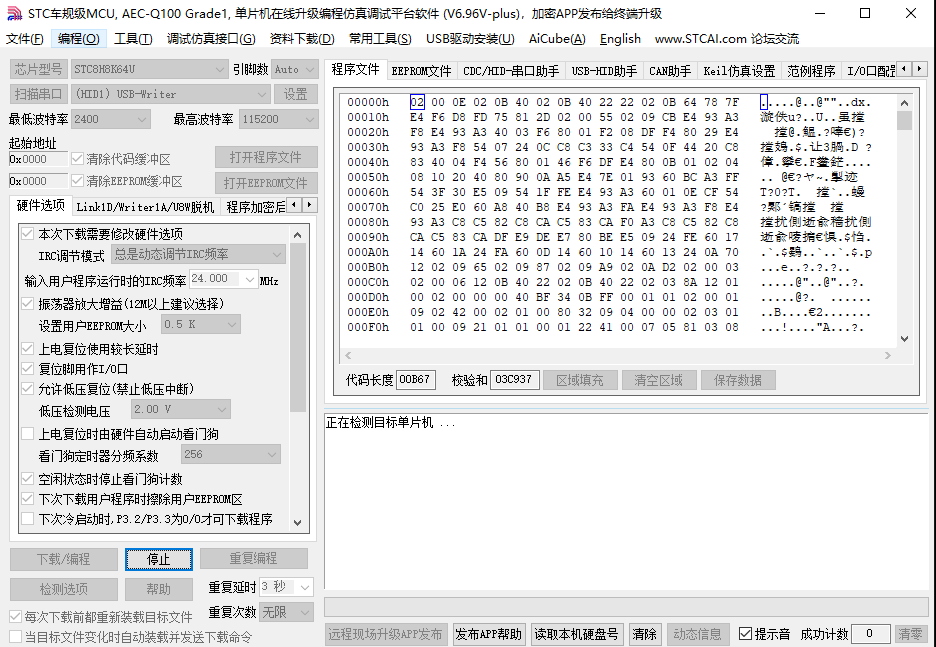Click hardware options list scroll down arrow

coord(298,523)
